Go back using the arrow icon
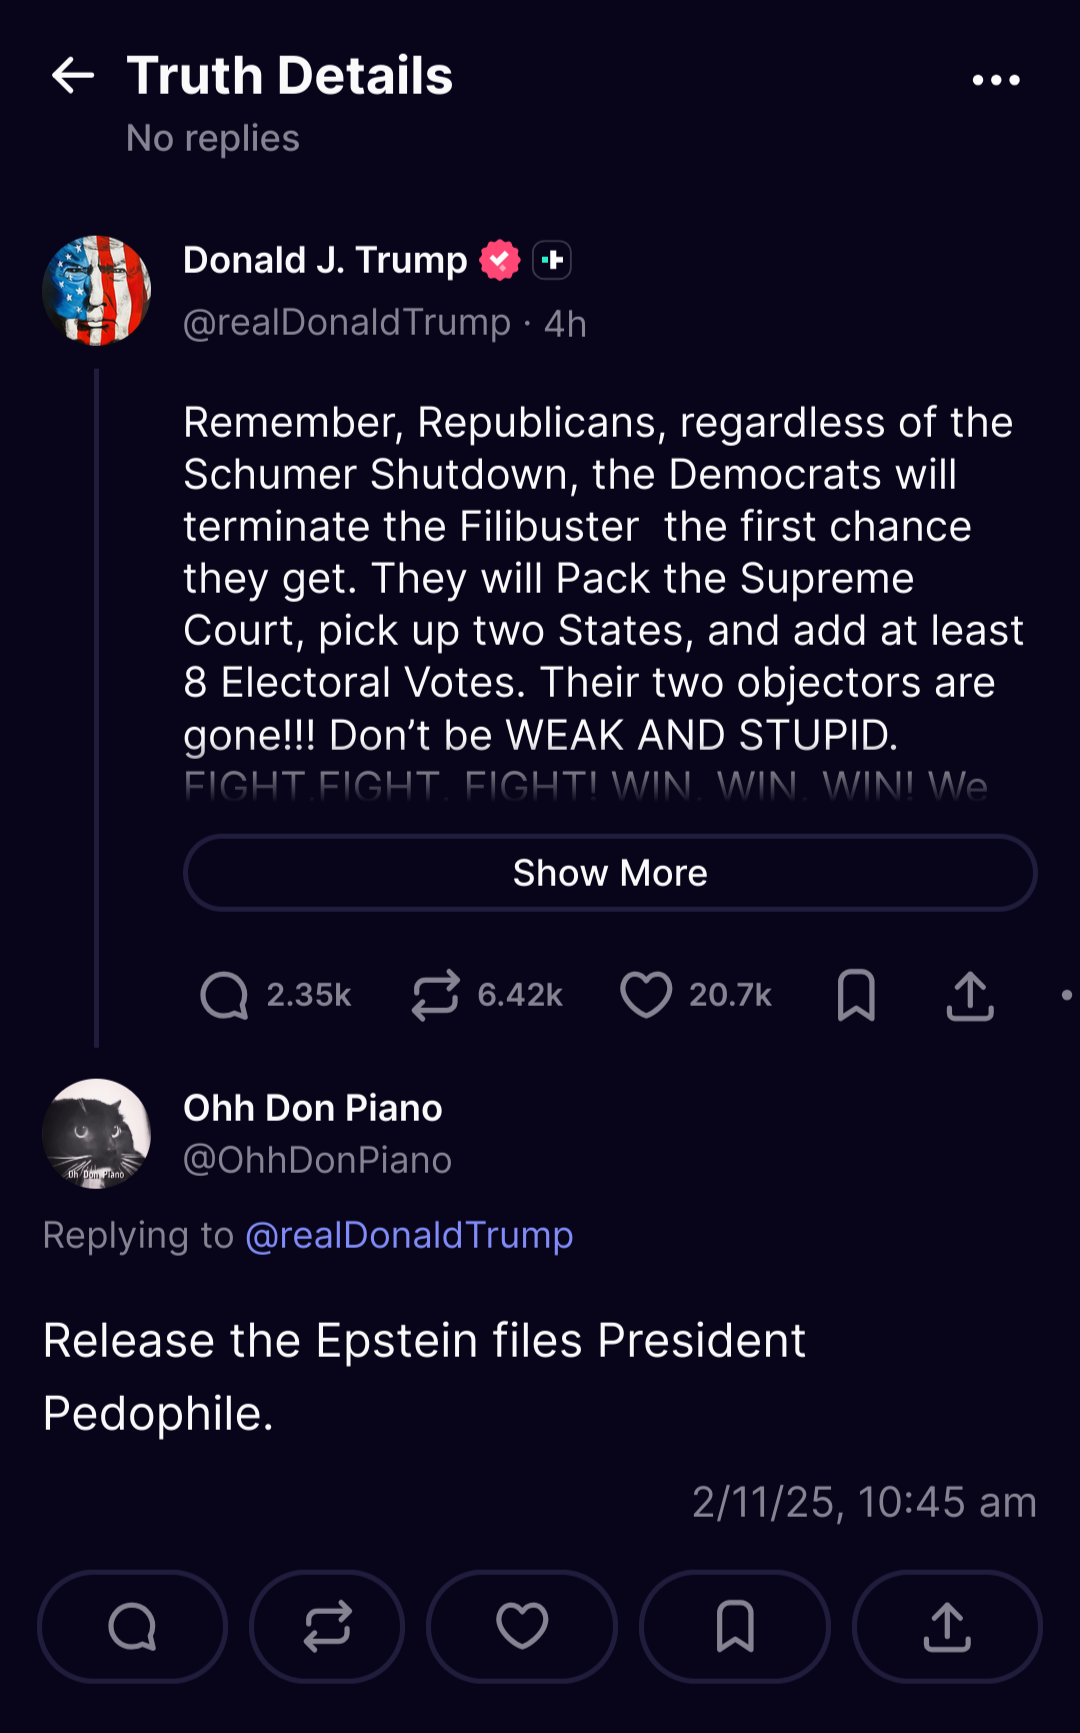The width and height of the screenshot is (1080, 1733). [73, 76]
